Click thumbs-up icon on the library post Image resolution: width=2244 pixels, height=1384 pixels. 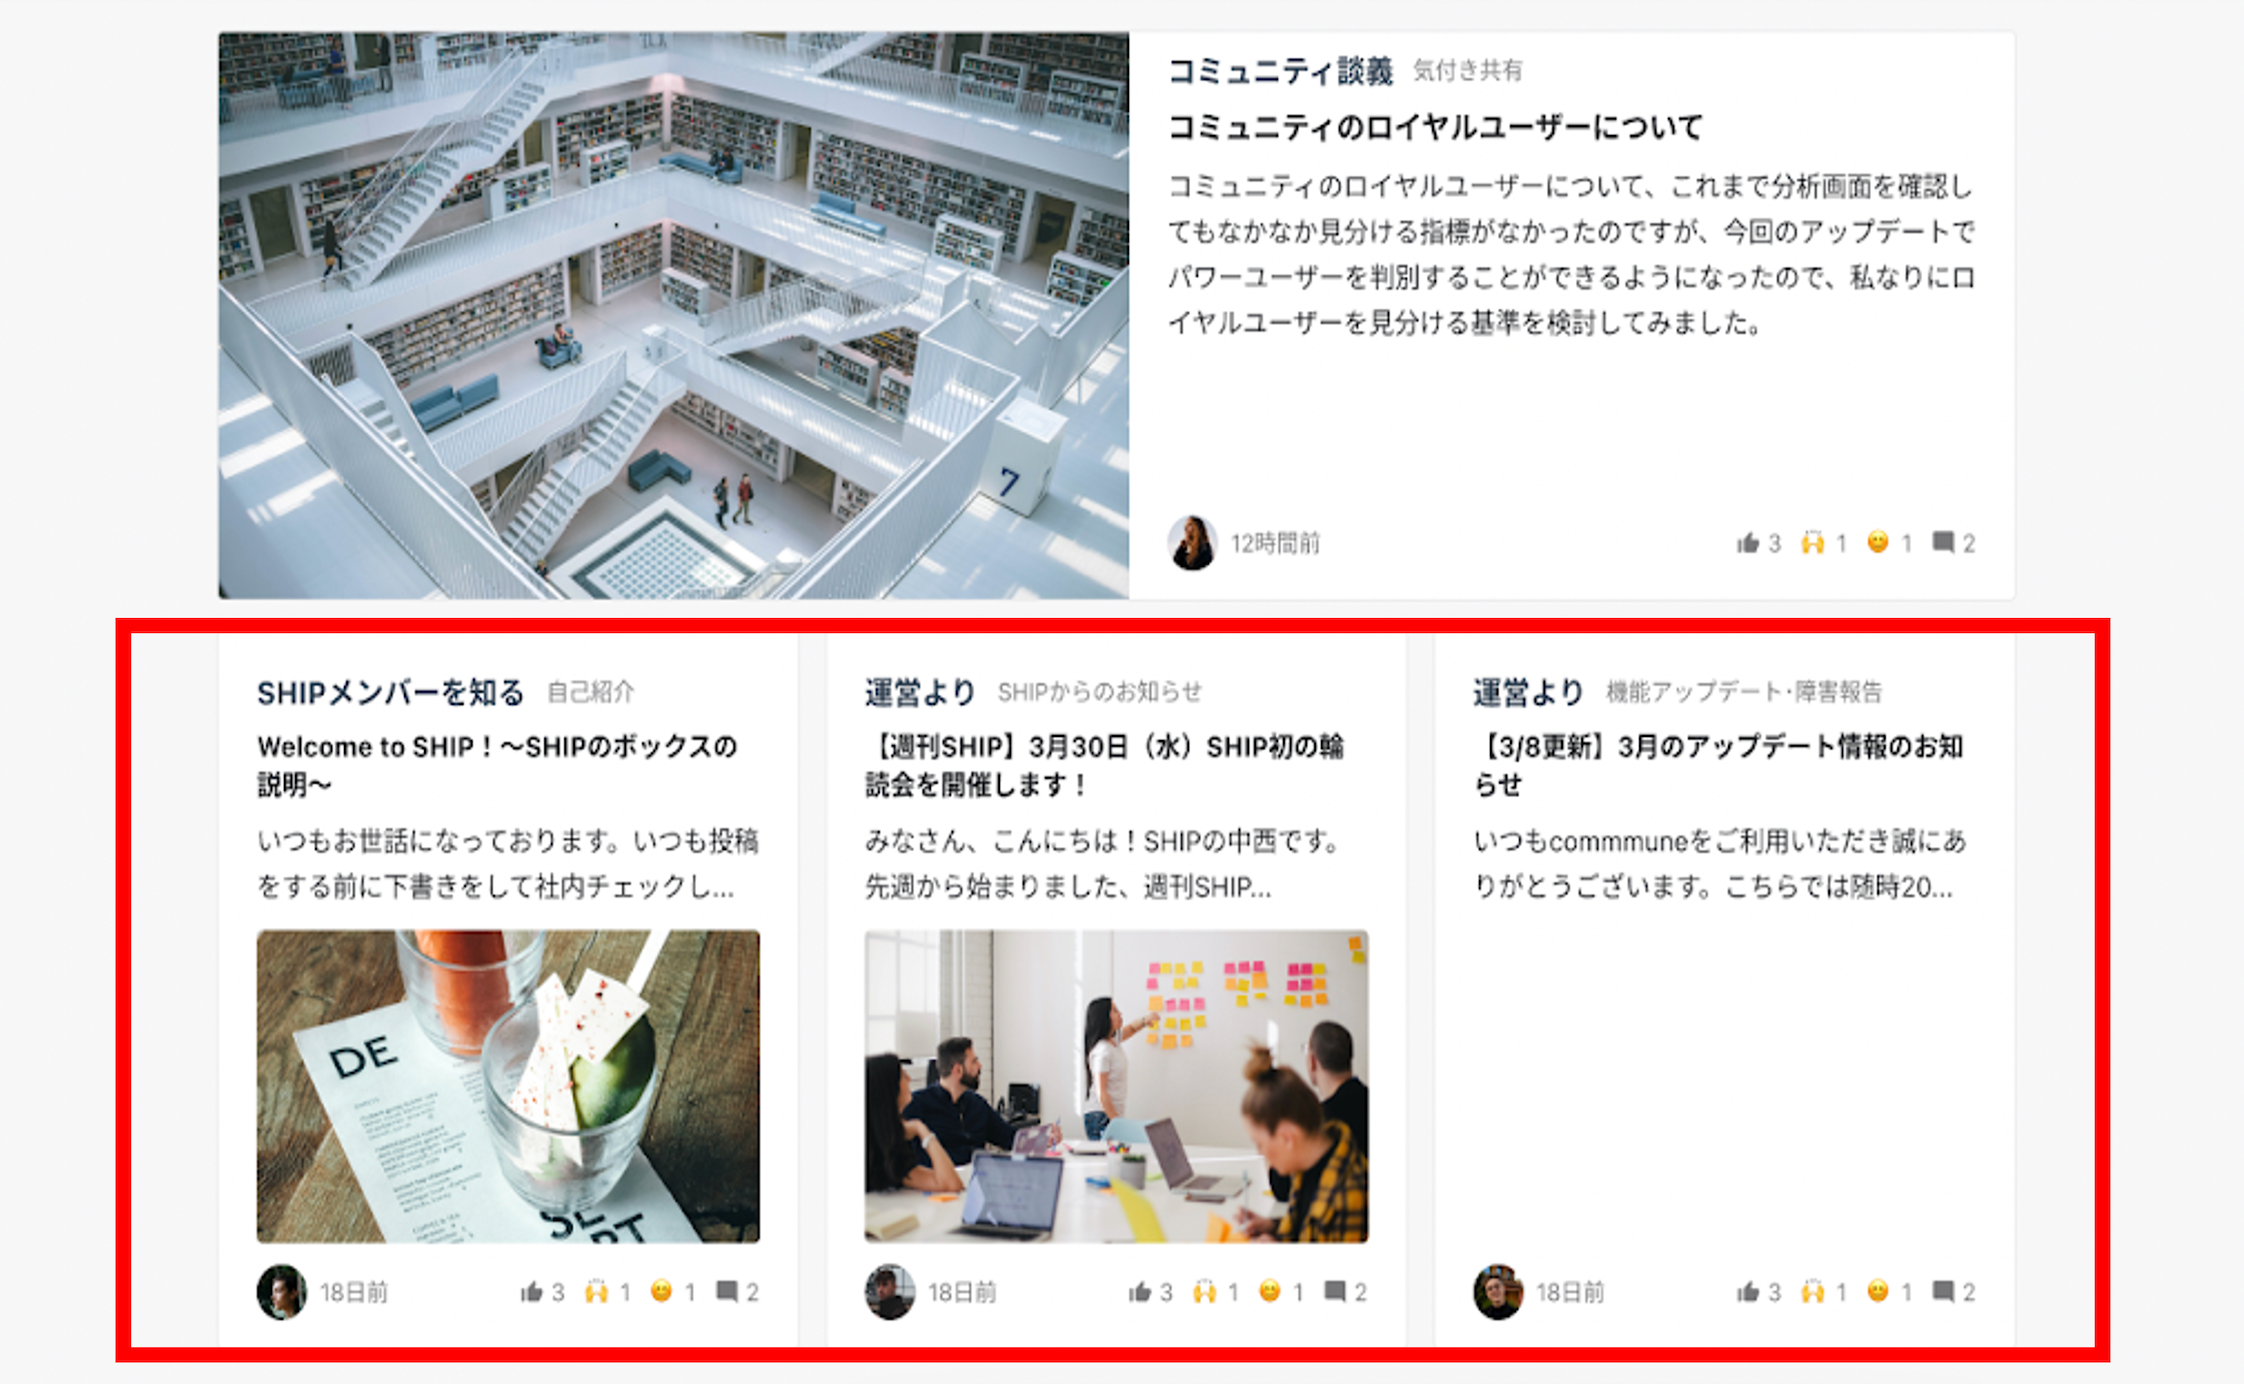pyautogui.click(x=1747, y=543)
